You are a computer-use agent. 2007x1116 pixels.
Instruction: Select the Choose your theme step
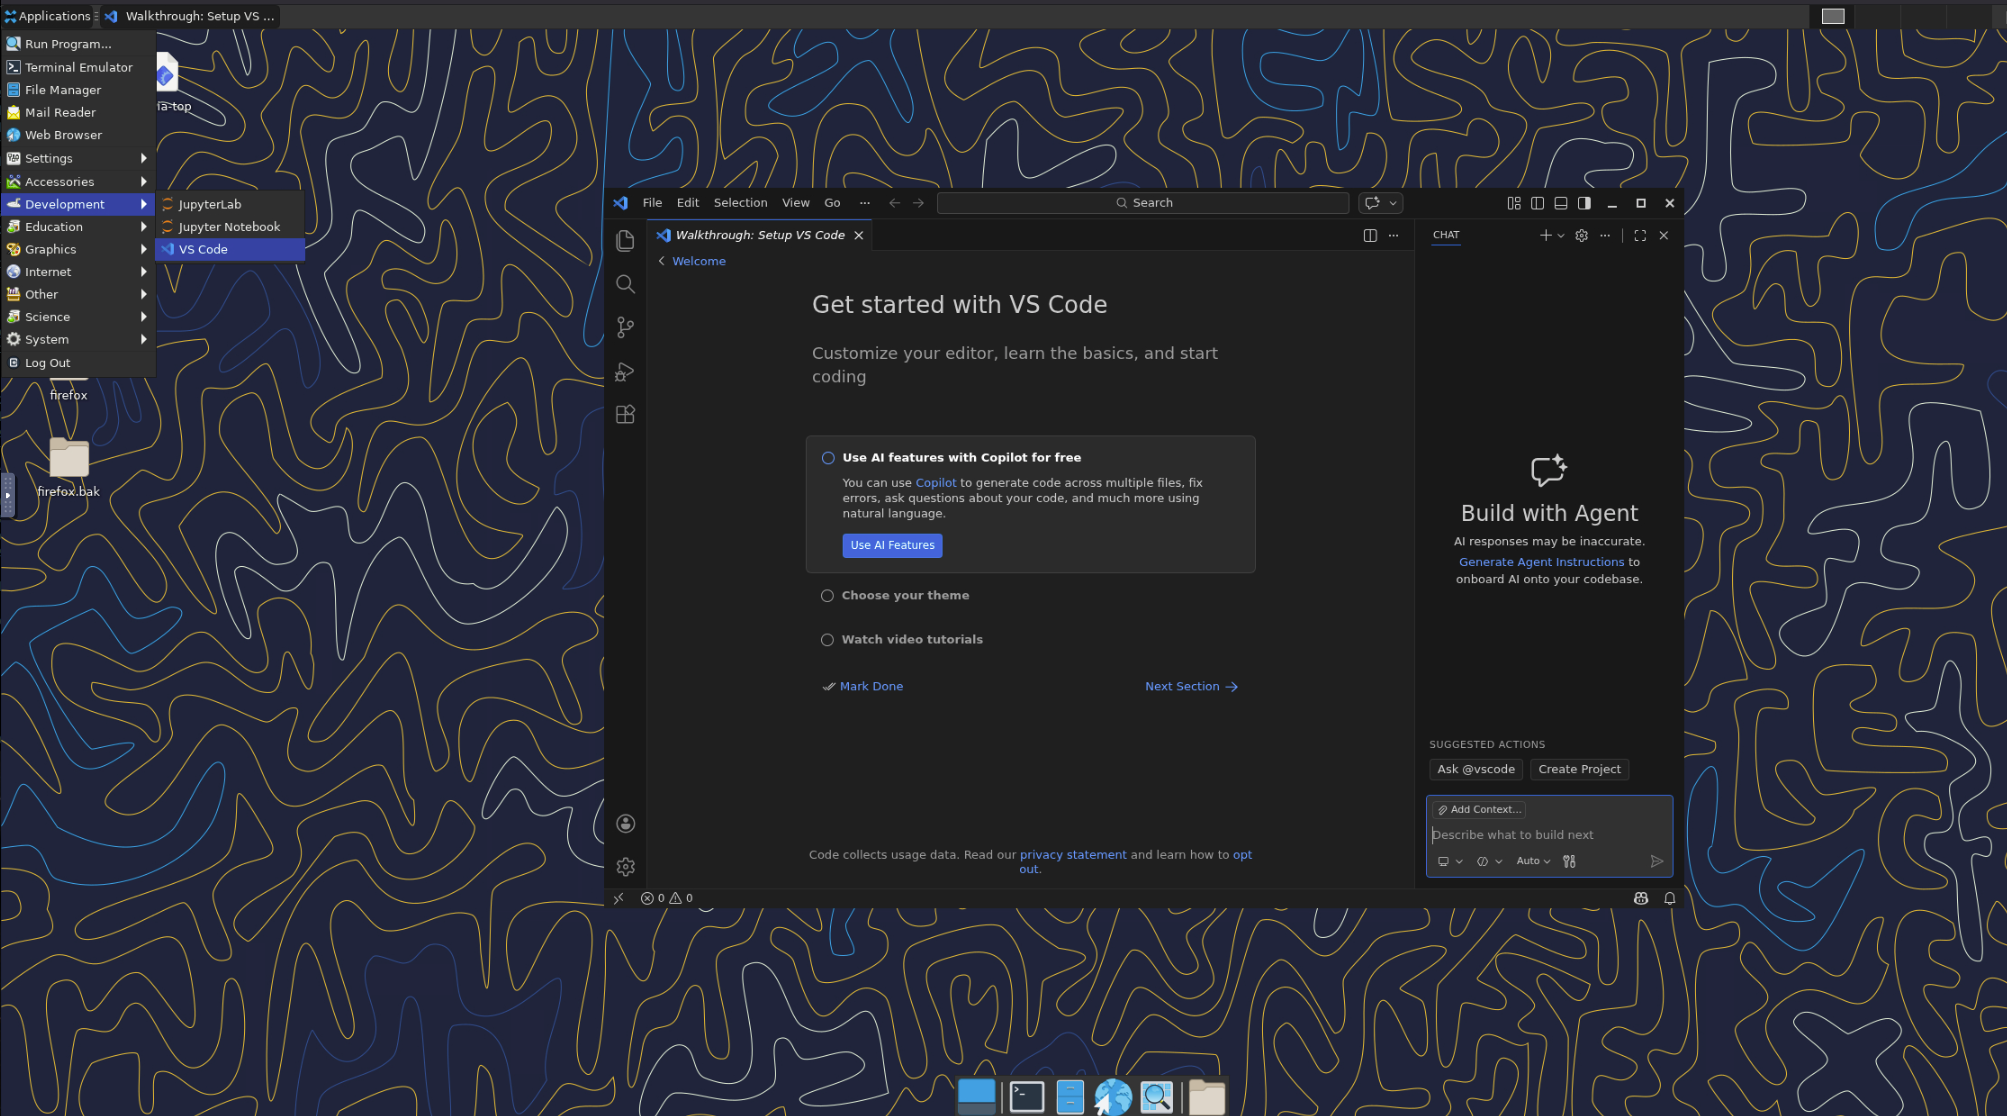(x=904, y=596)
